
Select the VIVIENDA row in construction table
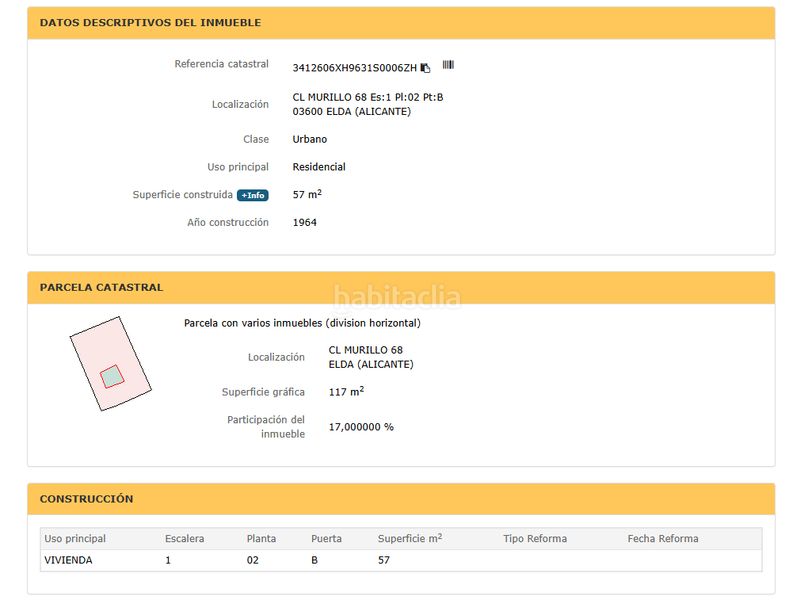[x=401, y=561]
